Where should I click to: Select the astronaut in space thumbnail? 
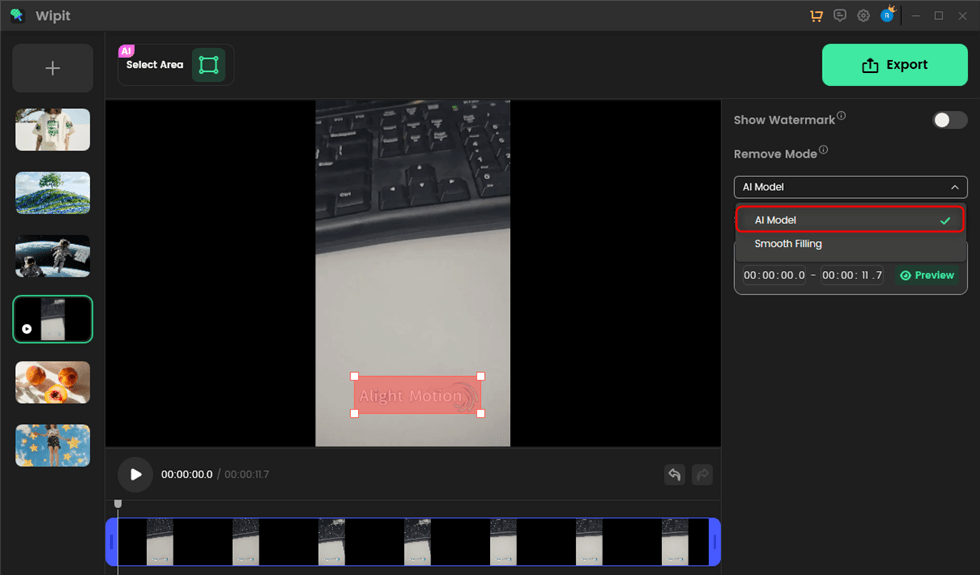click(52, 256)
